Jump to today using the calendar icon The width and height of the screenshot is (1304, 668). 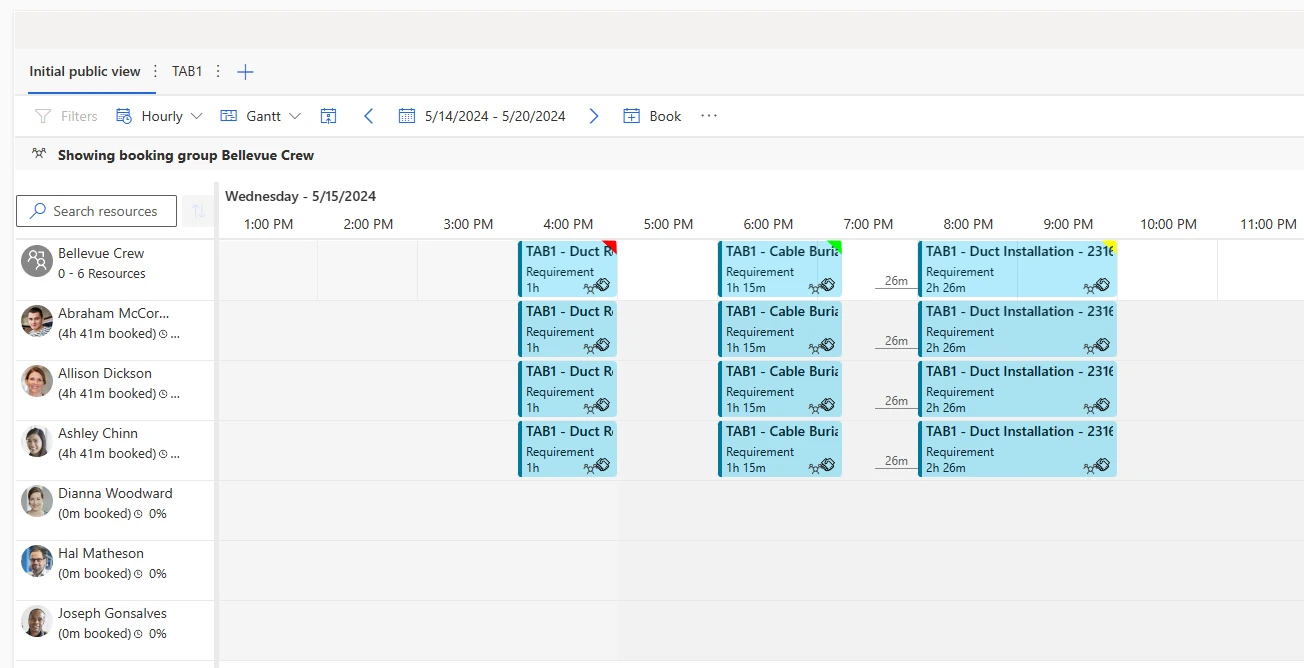[328, 116]
